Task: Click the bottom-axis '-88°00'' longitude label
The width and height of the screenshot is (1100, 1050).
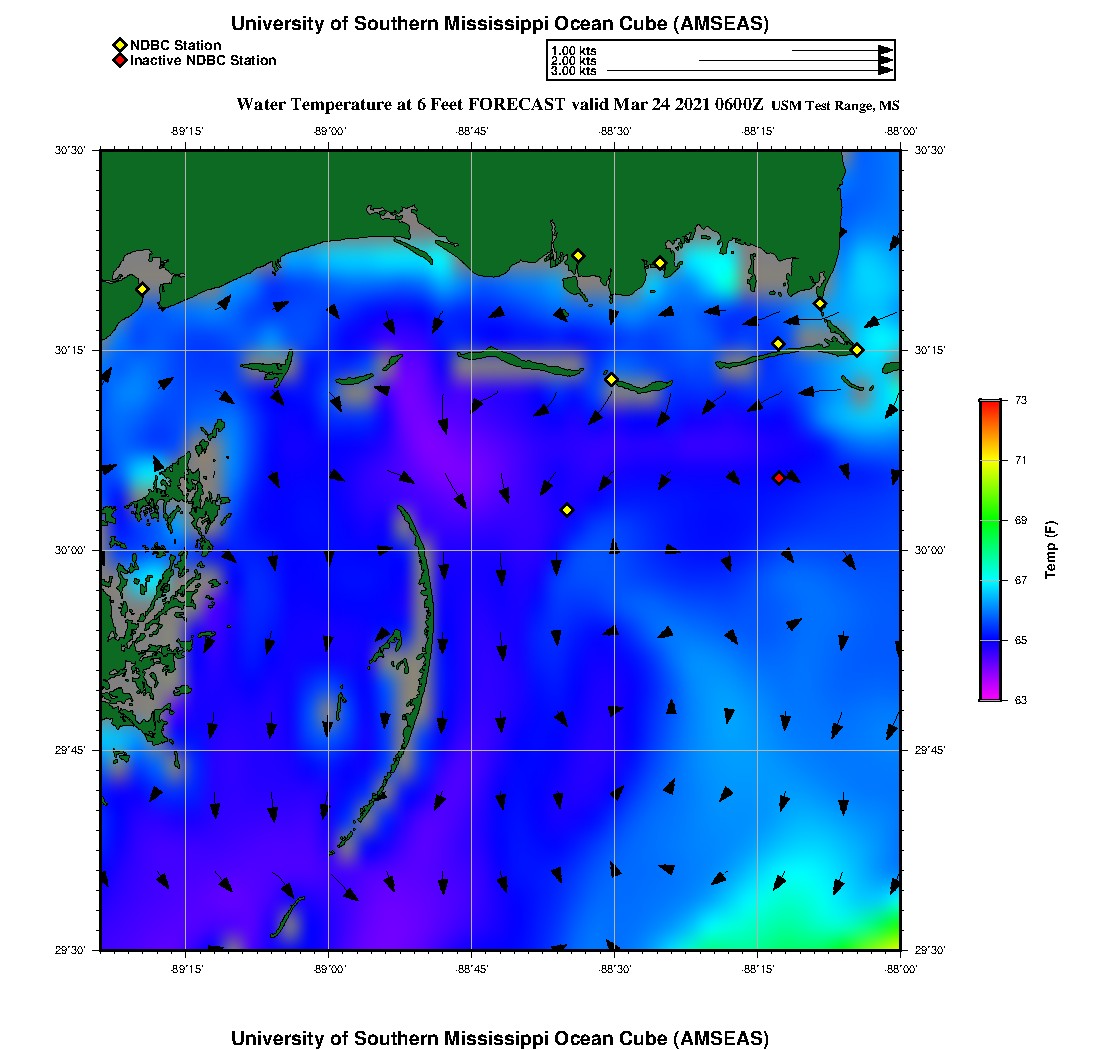Action: [901, 969]
